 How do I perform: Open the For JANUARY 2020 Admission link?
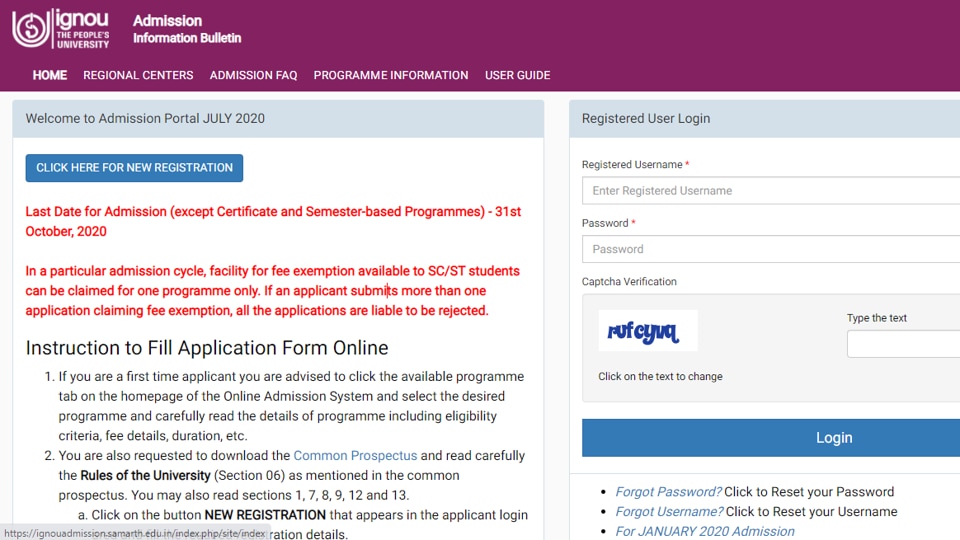coord(705,531)
